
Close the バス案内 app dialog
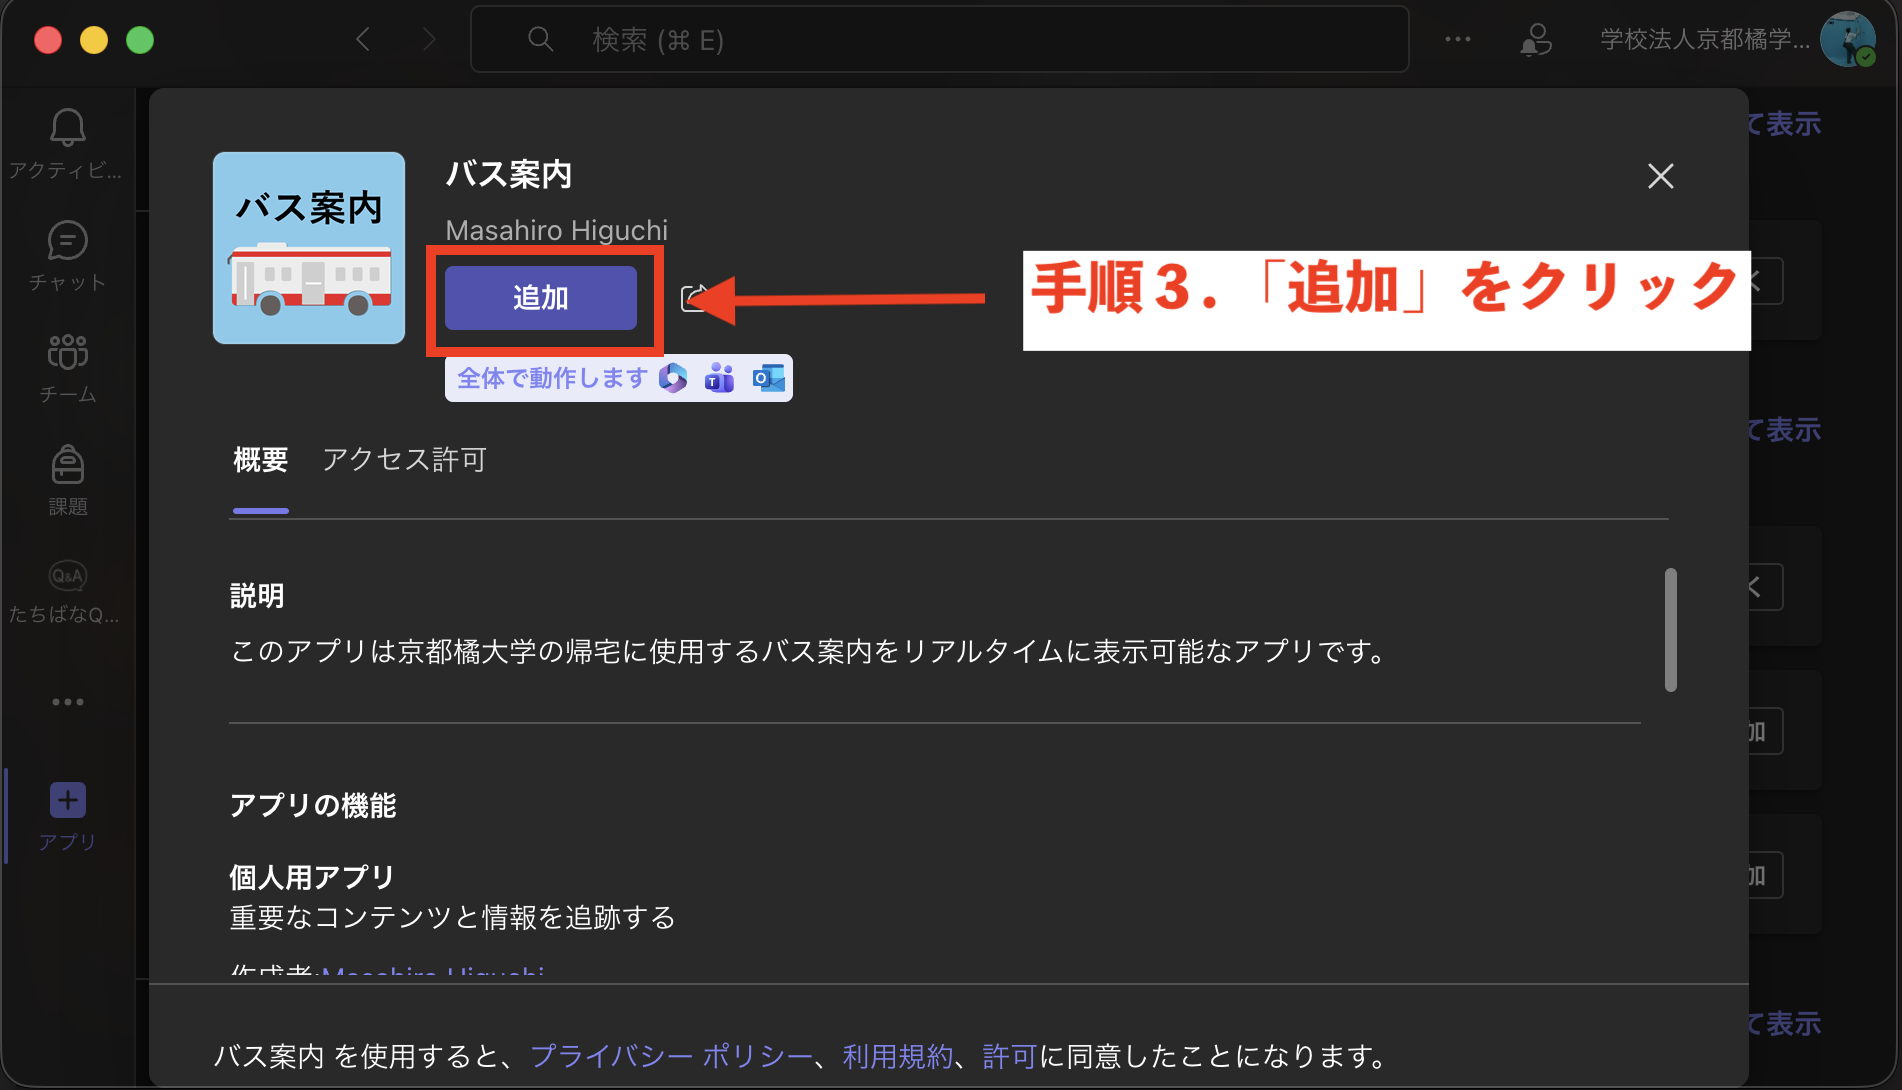(1660, 176)
